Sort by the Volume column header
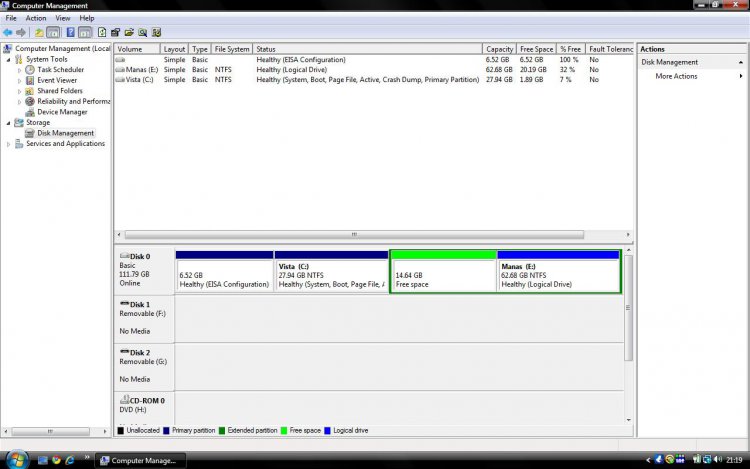The image size is (750, 469). pos(136,49)
